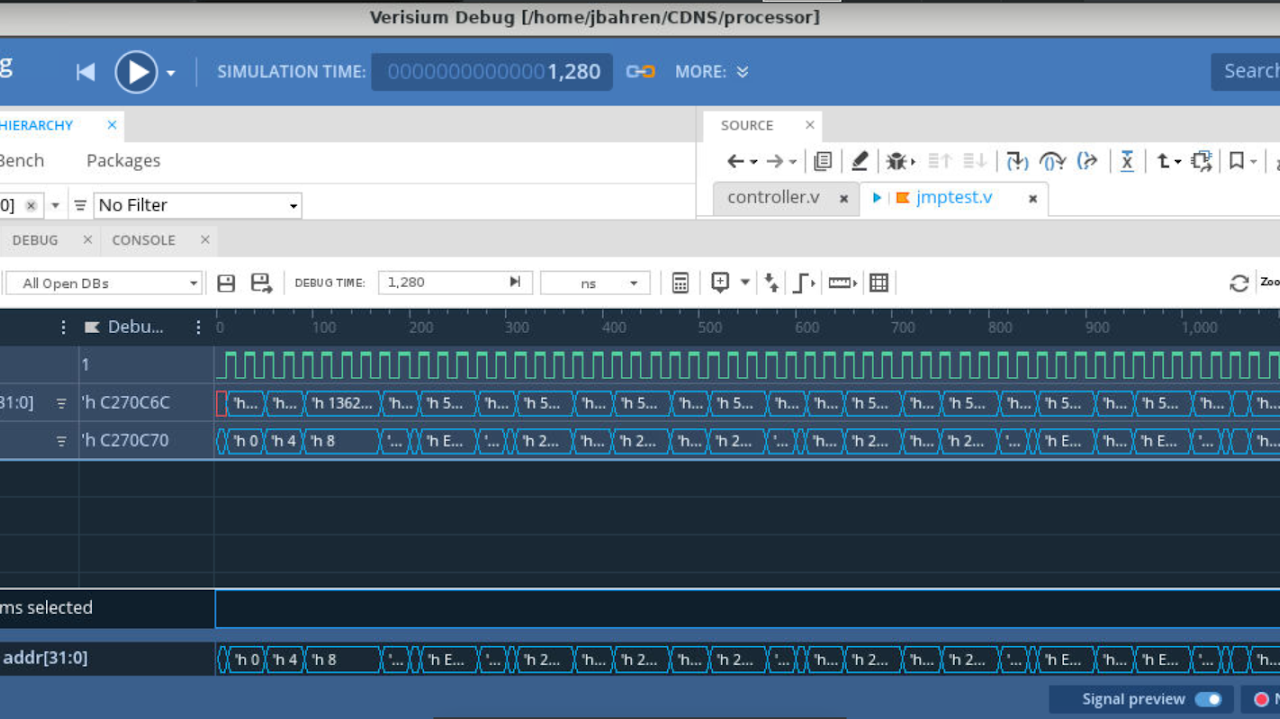Click the save database icon in Debug toolbar

(226, 283)
